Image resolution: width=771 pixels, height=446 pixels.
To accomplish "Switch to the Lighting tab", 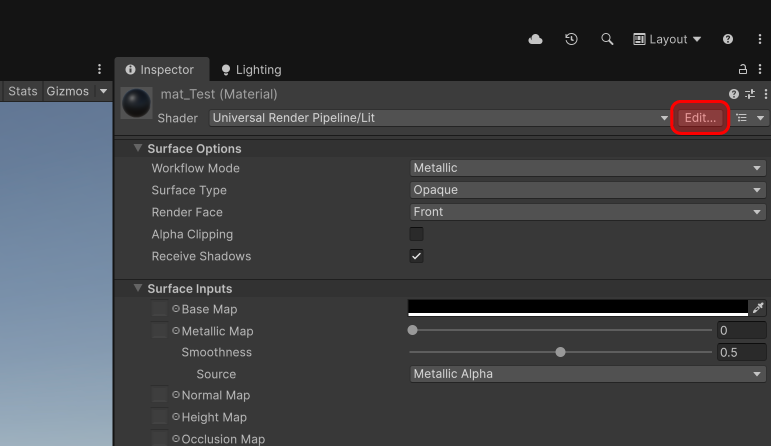I will click(251, 69).
